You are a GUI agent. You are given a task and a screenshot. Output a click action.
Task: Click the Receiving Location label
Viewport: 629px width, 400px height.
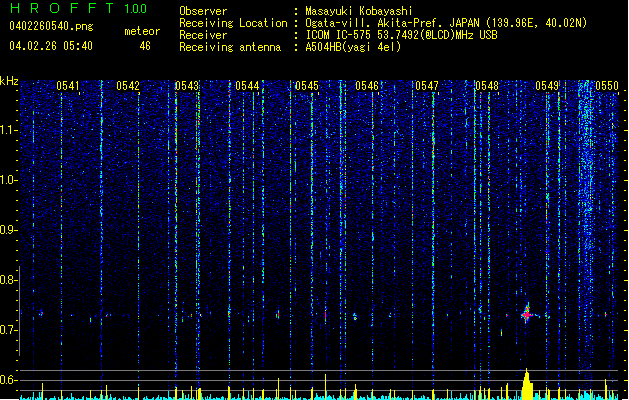233,23
